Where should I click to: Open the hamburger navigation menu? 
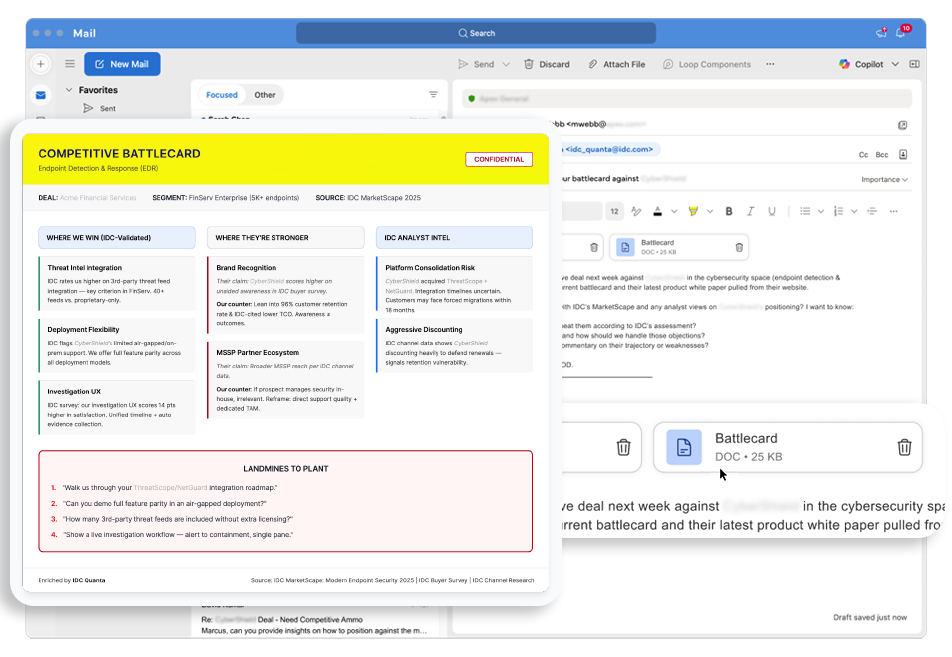(x=70, y=64)
